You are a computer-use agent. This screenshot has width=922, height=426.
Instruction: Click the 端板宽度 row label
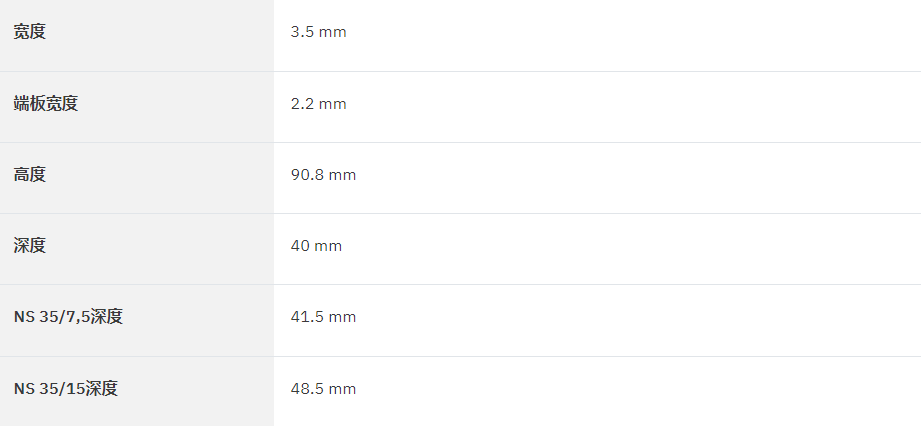(x=45, y=104)
